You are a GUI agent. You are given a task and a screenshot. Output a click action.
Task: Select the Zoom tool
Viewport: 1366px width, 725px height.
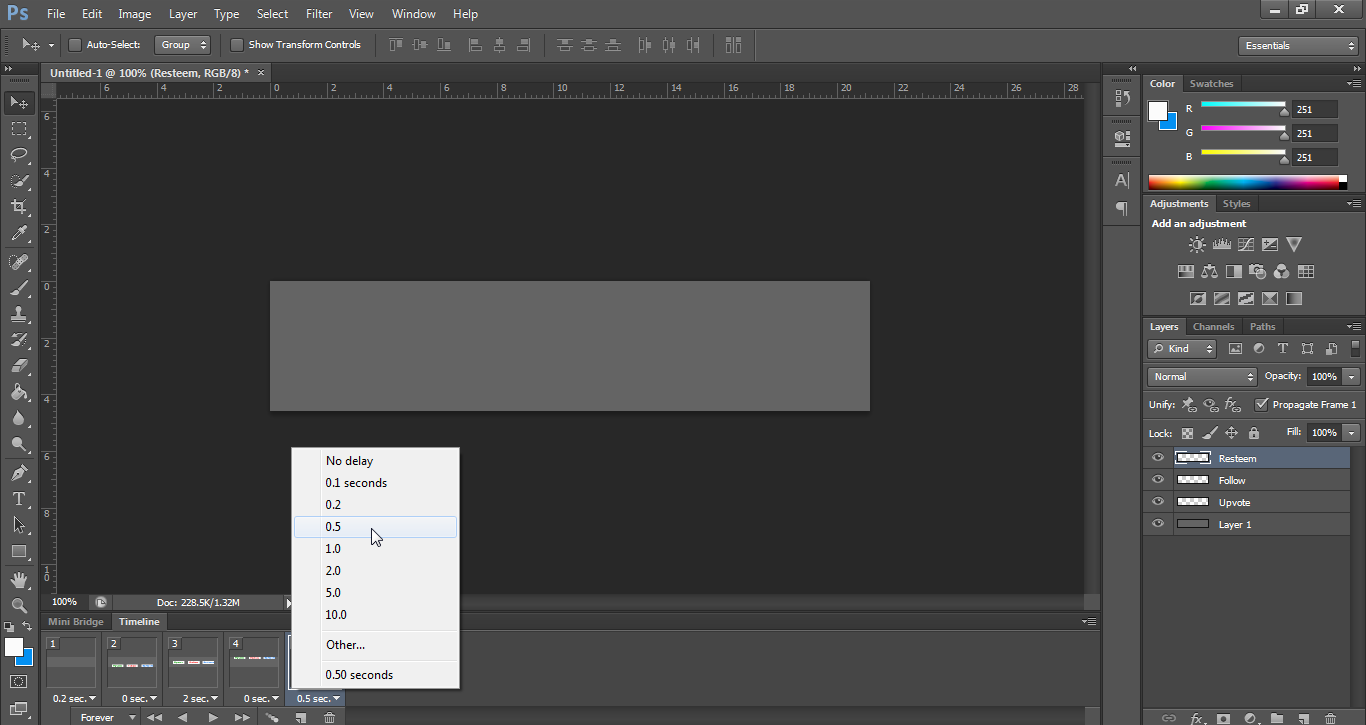[19, 605]
